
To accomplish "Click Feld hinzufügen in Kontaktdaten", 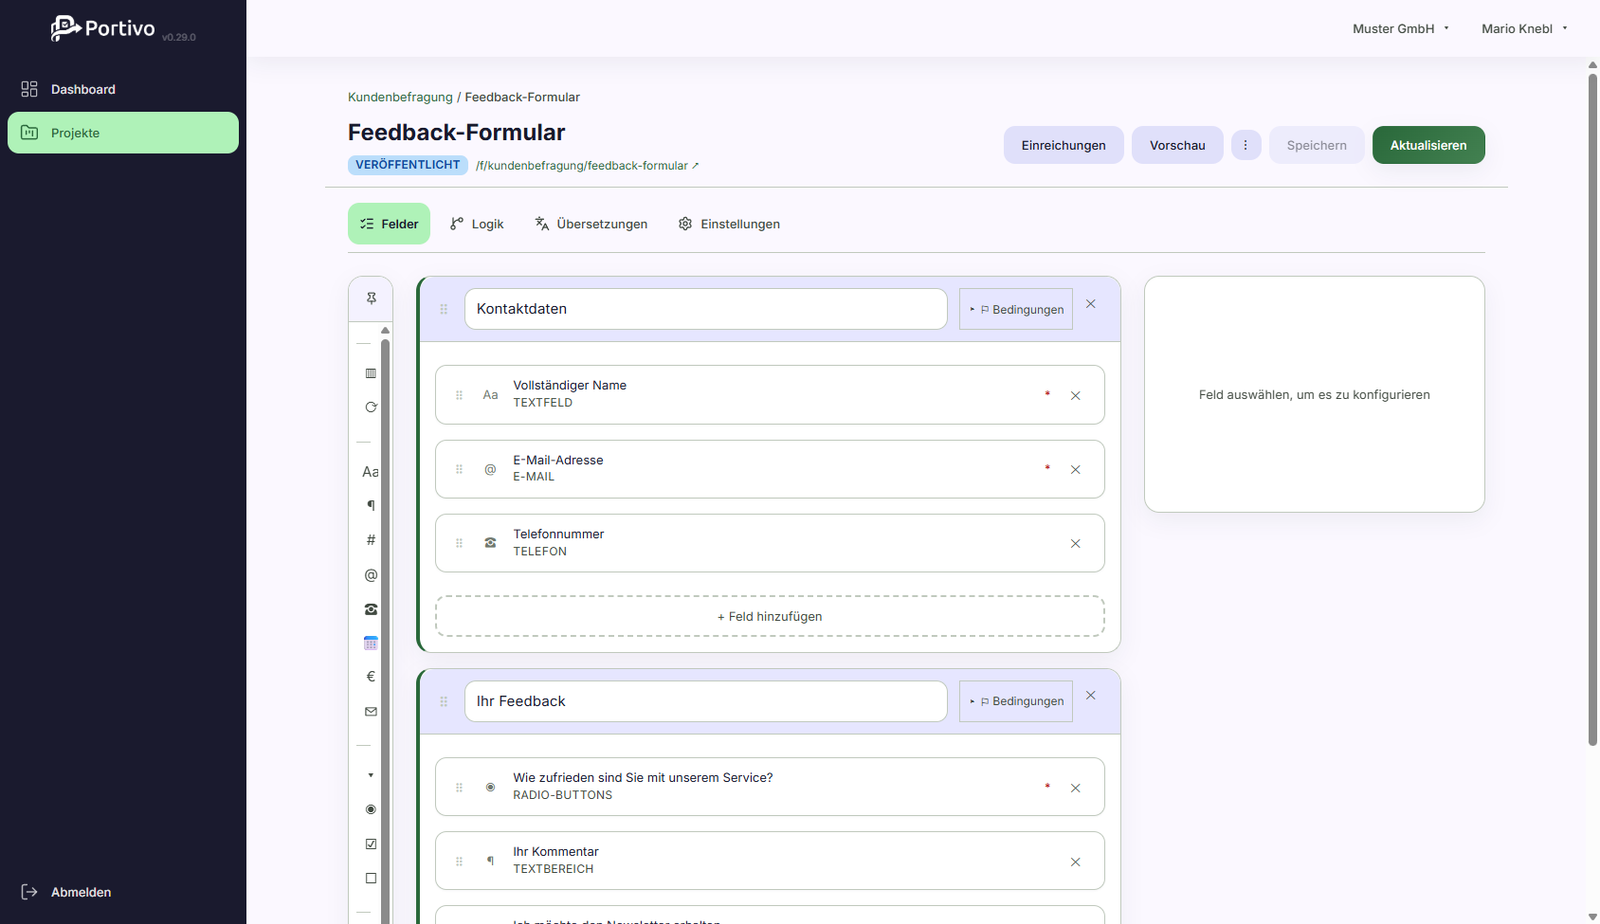I will pos(770,616).
